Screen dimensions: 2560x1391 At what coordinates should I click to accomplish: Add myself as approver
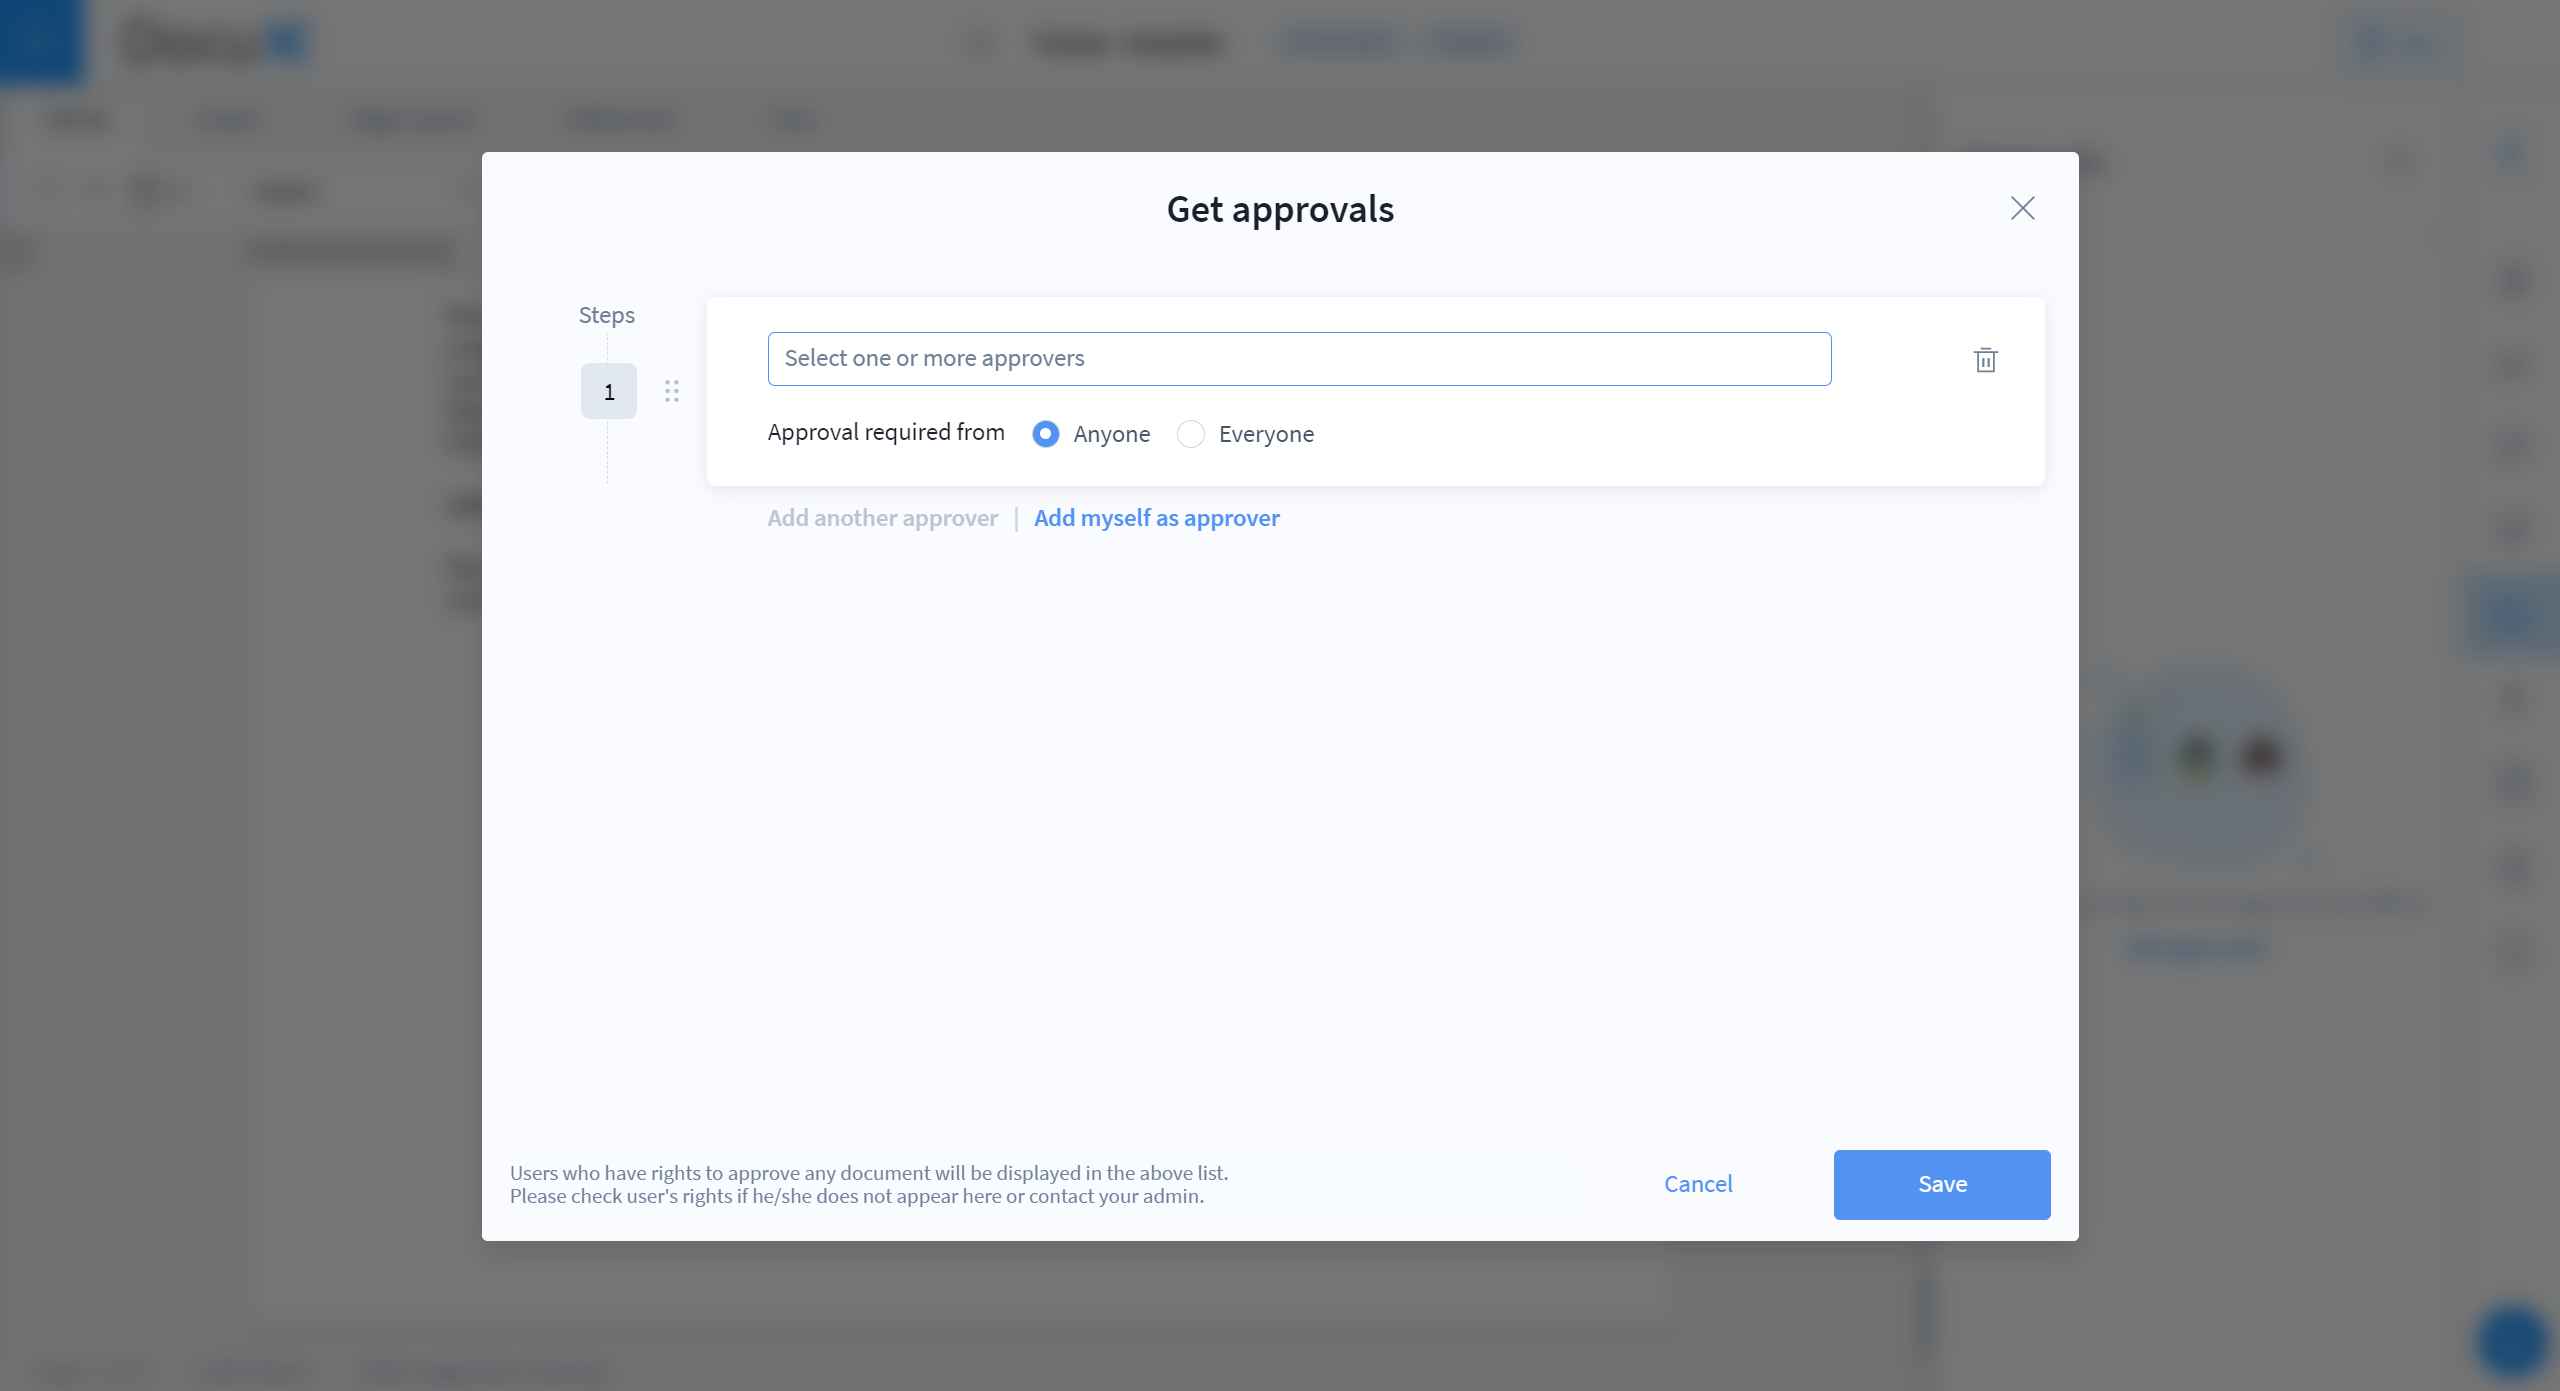[1156, 518]
